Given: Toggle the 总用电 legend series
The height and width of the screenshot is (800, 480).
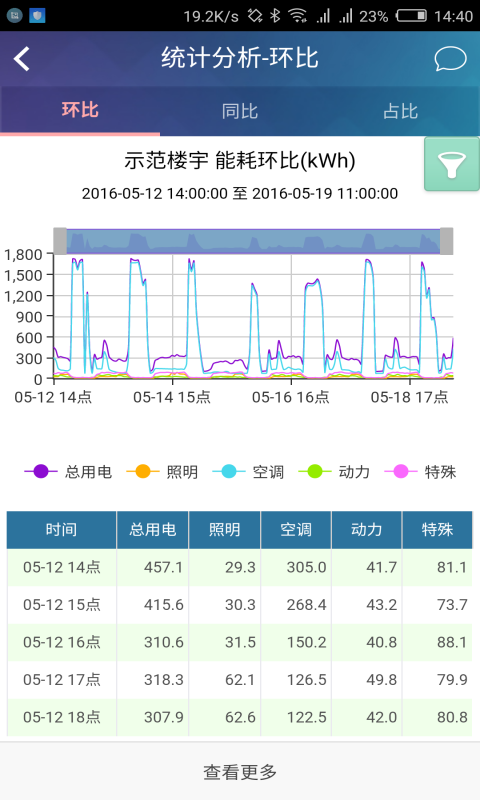Looking at the screenshot, I should 68,471.
